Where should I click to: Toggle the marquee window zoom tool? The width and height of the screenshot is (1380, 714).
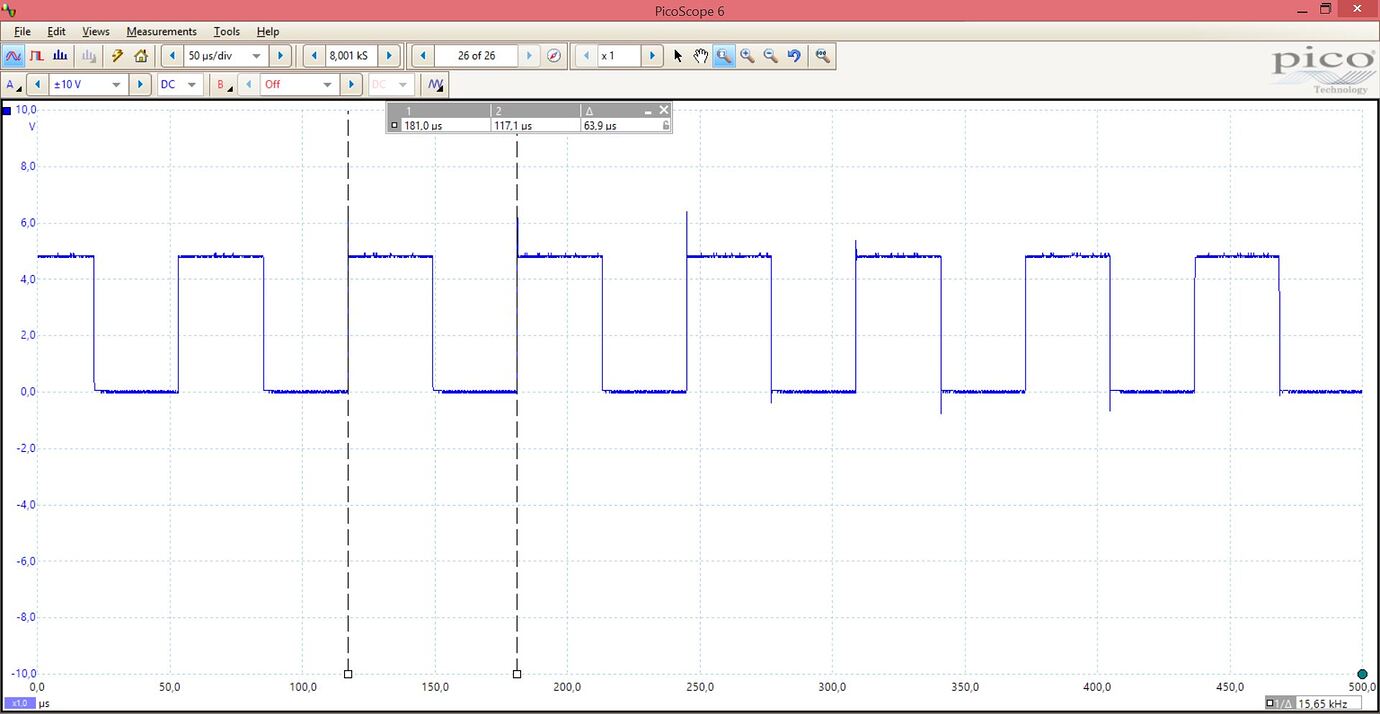[x=723, y=56]
